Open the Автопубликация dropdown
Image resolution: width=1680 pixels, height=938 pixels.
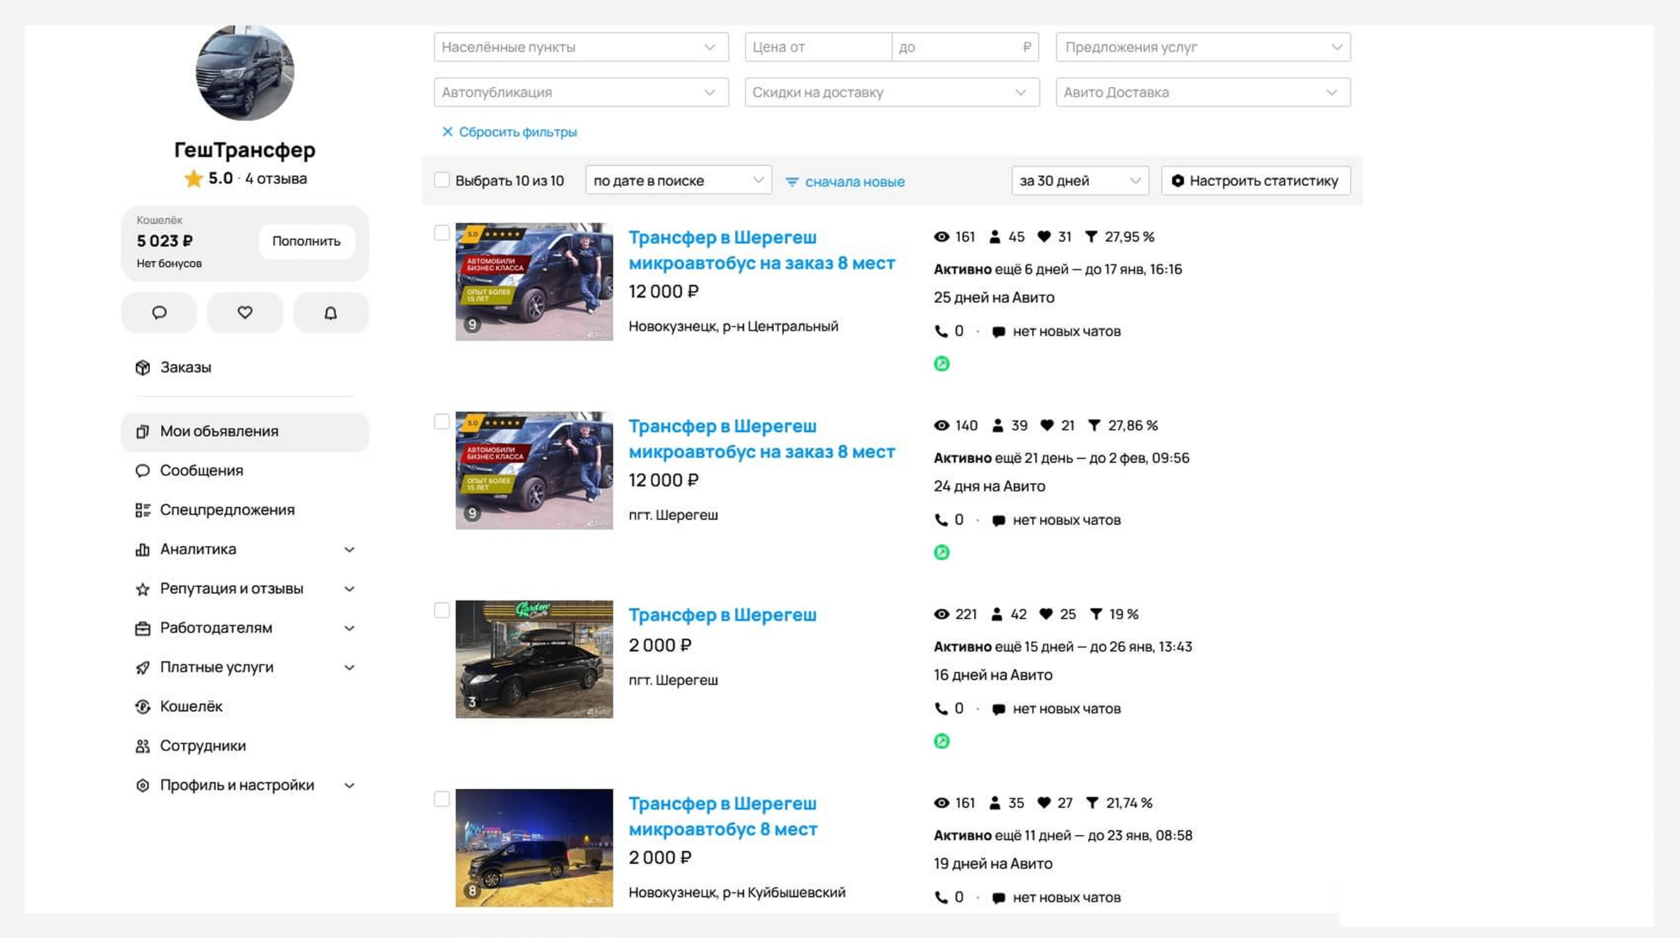tap(581, 92)
